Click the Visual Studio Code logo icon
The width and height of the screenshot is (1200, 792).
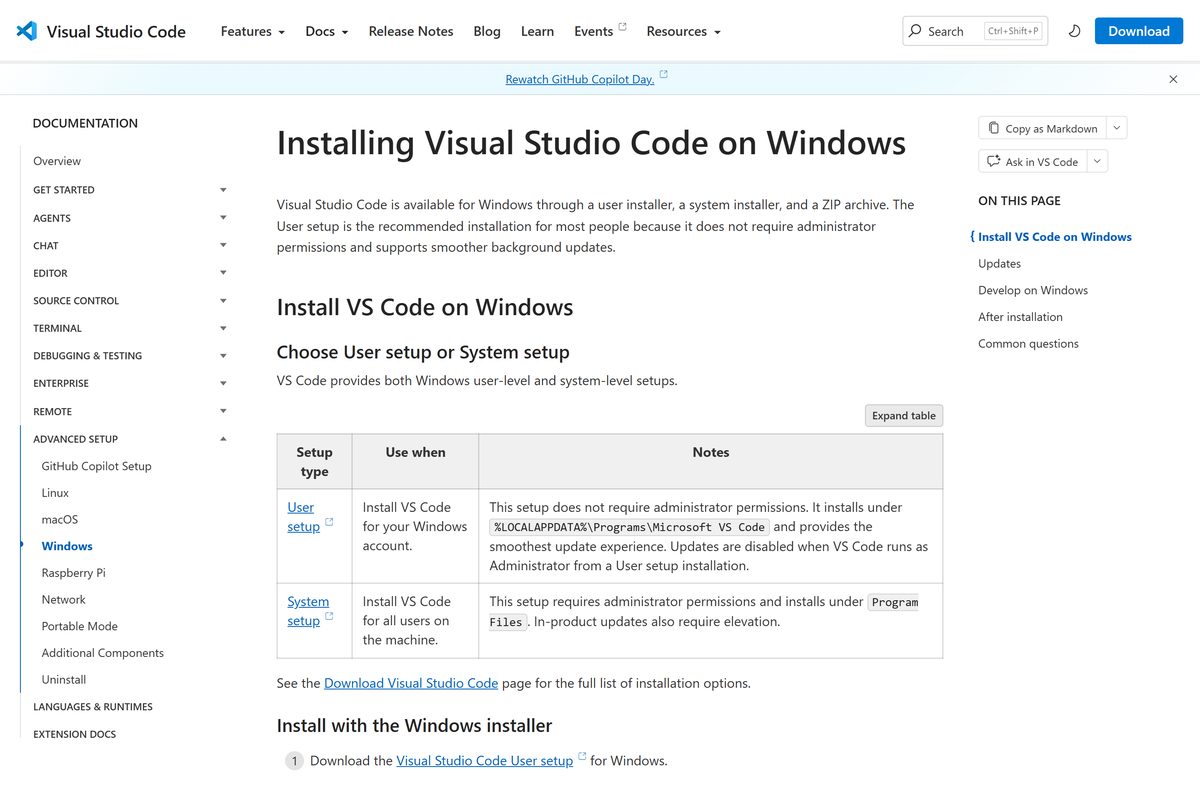click(x=27, y=31)
